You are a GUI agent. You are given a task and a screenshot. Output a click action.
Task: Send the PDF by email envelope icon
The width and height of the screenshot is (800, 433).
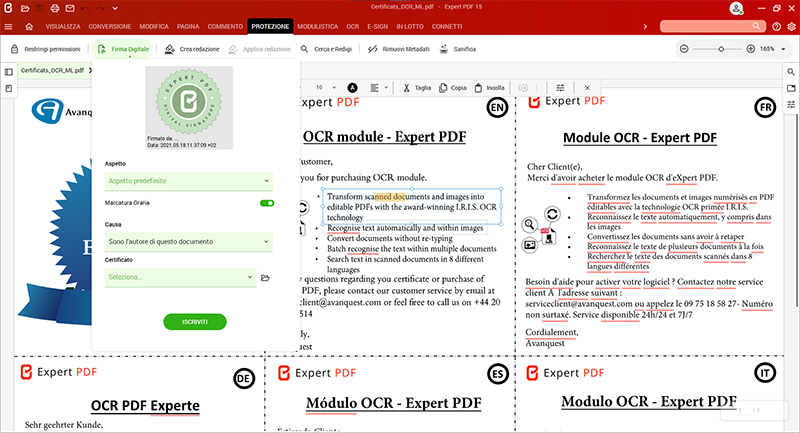(x=70, y=8)
